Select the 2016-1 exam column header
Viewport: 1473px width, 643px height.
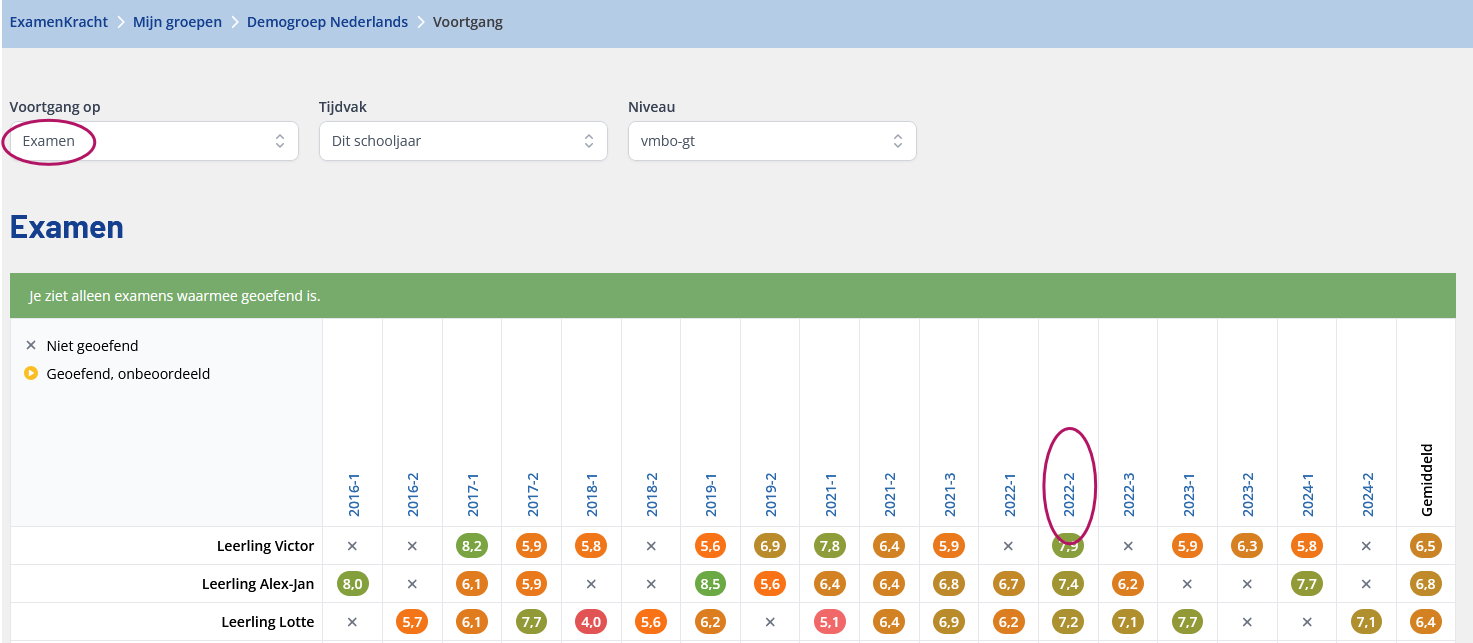tap(354, 495)
